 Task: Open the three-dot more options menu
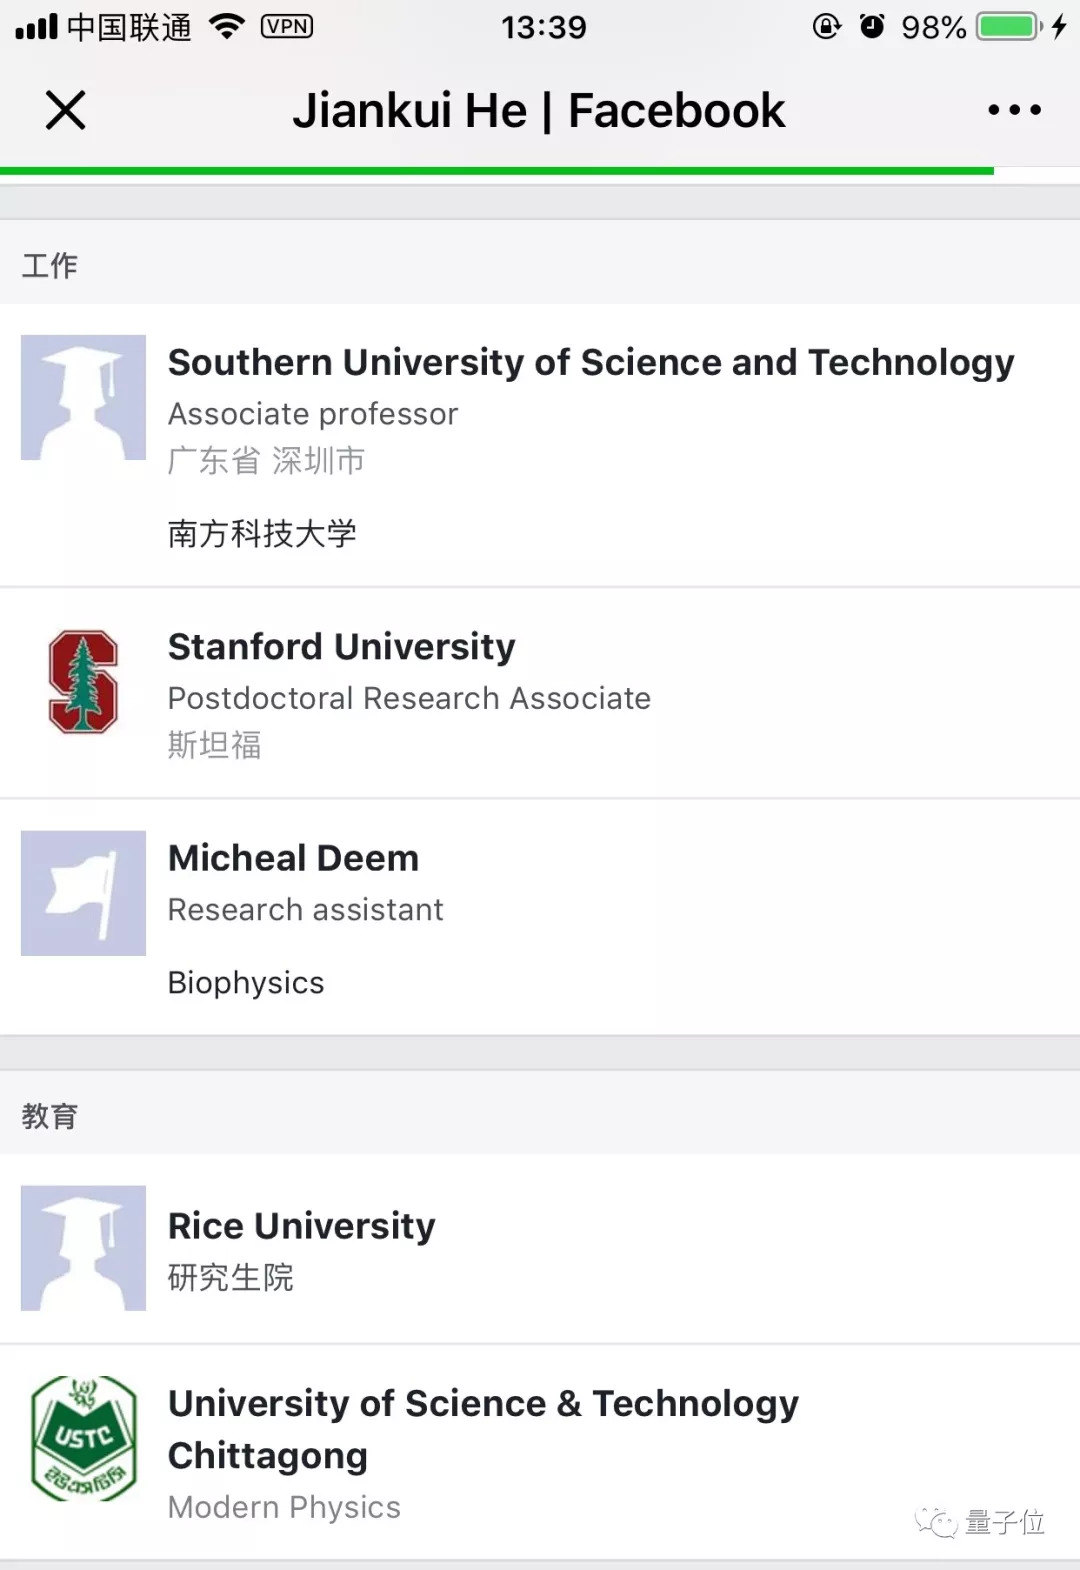pyautogui.click(x=1014, y=110)
